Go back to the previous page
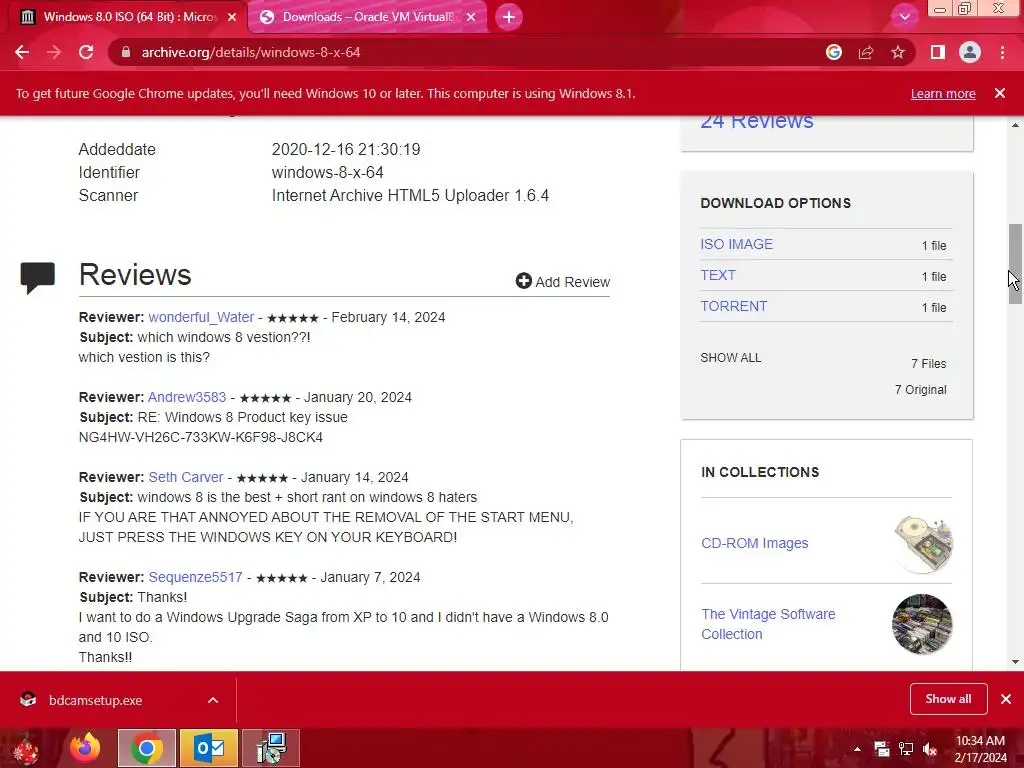This screenshot has width=1024, height=768. (x=22, y=52)
